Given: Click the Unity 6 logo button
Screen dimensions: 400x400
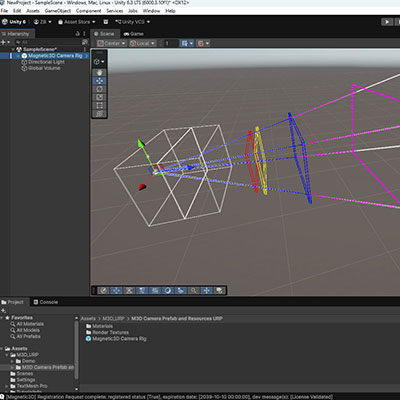Looking at the screenshot, I should point(14,22).
